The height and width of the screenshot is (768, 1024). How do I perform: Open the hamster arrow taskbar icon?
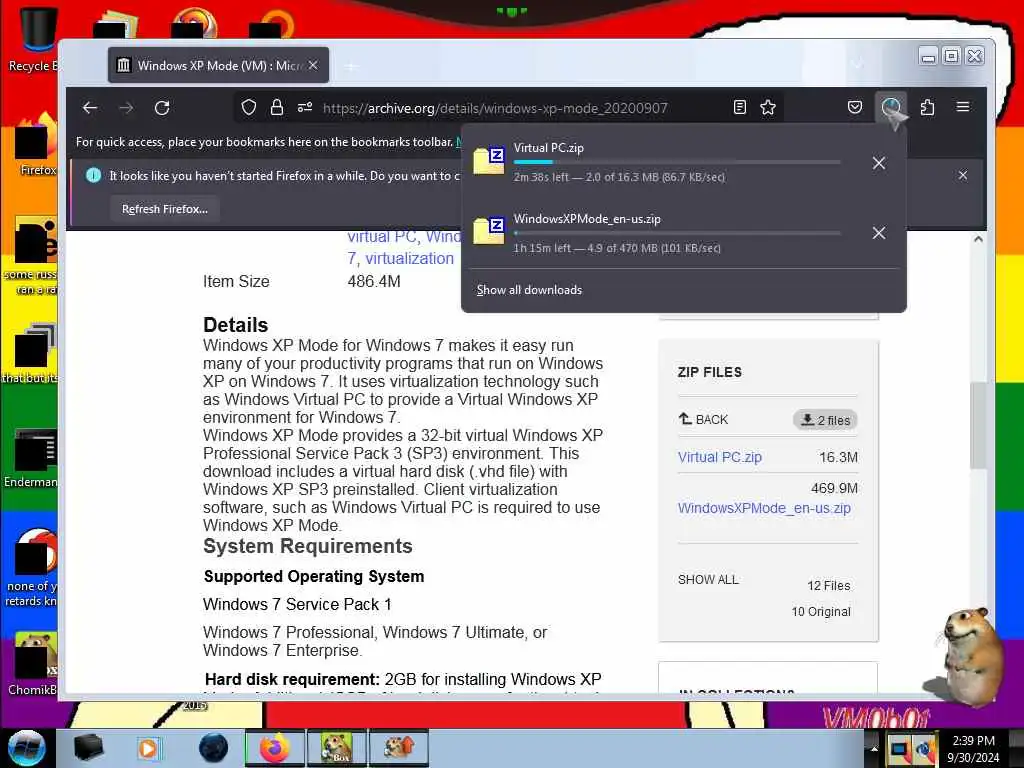pos(399,748)
